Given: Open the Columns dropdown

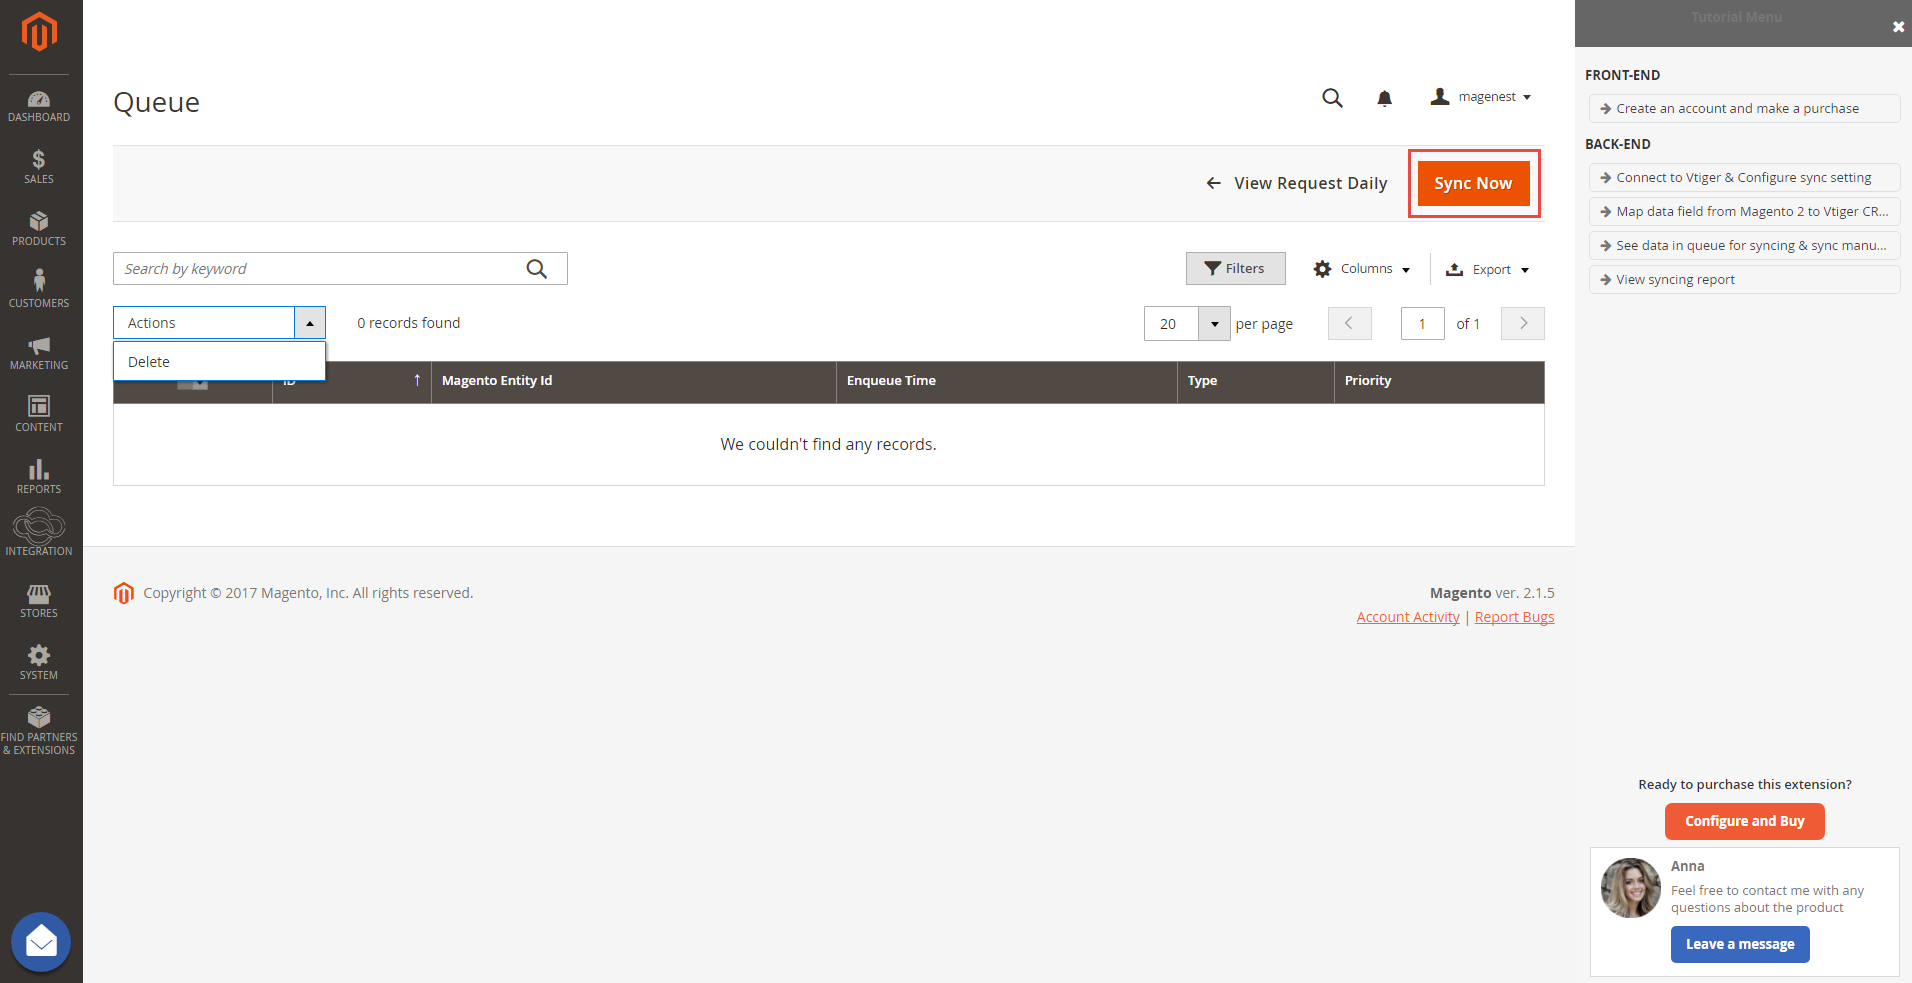Looking at the screenshot, I should click(1362, 269).
